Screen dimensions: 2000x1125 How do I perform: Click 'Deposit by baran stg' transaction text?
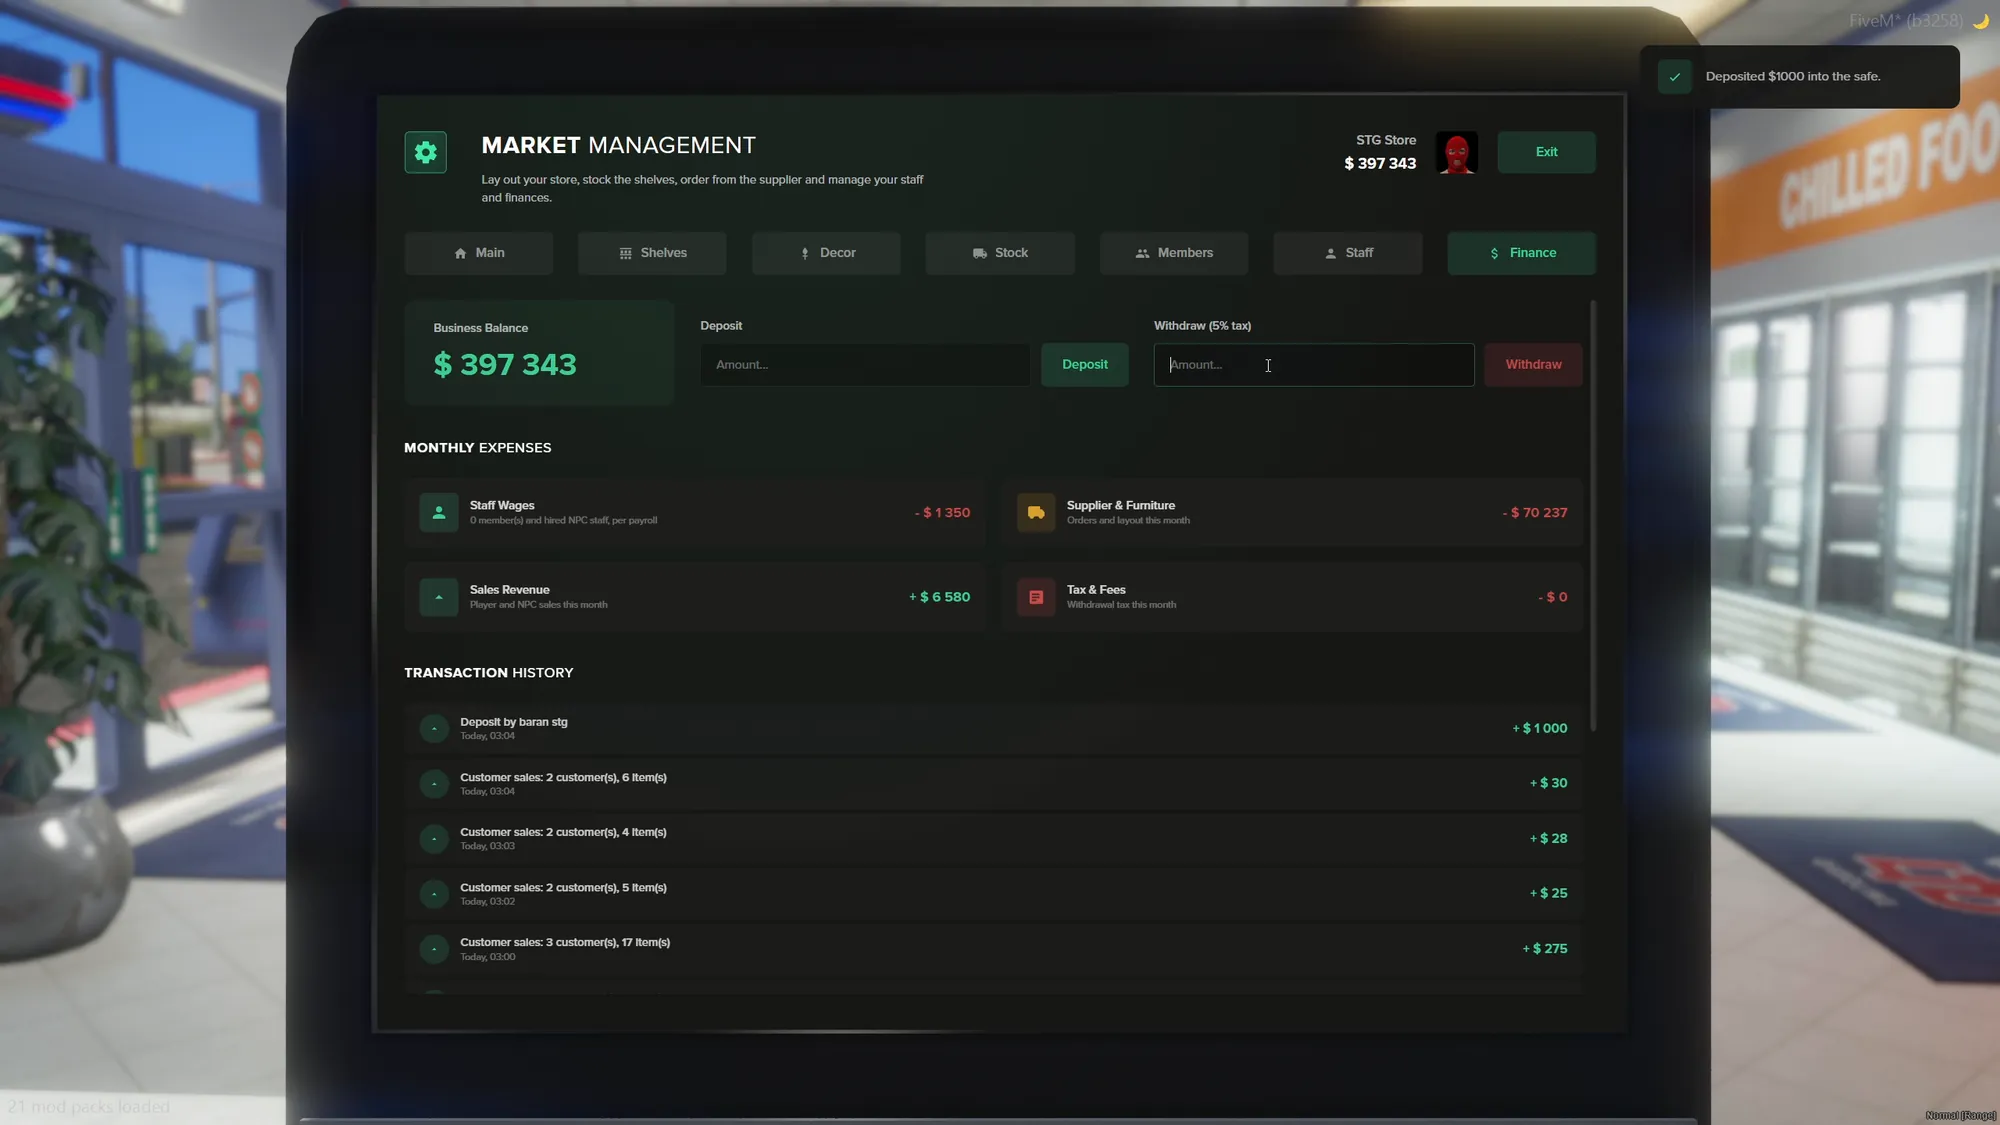pyautogui.click(x=514, y=722)
